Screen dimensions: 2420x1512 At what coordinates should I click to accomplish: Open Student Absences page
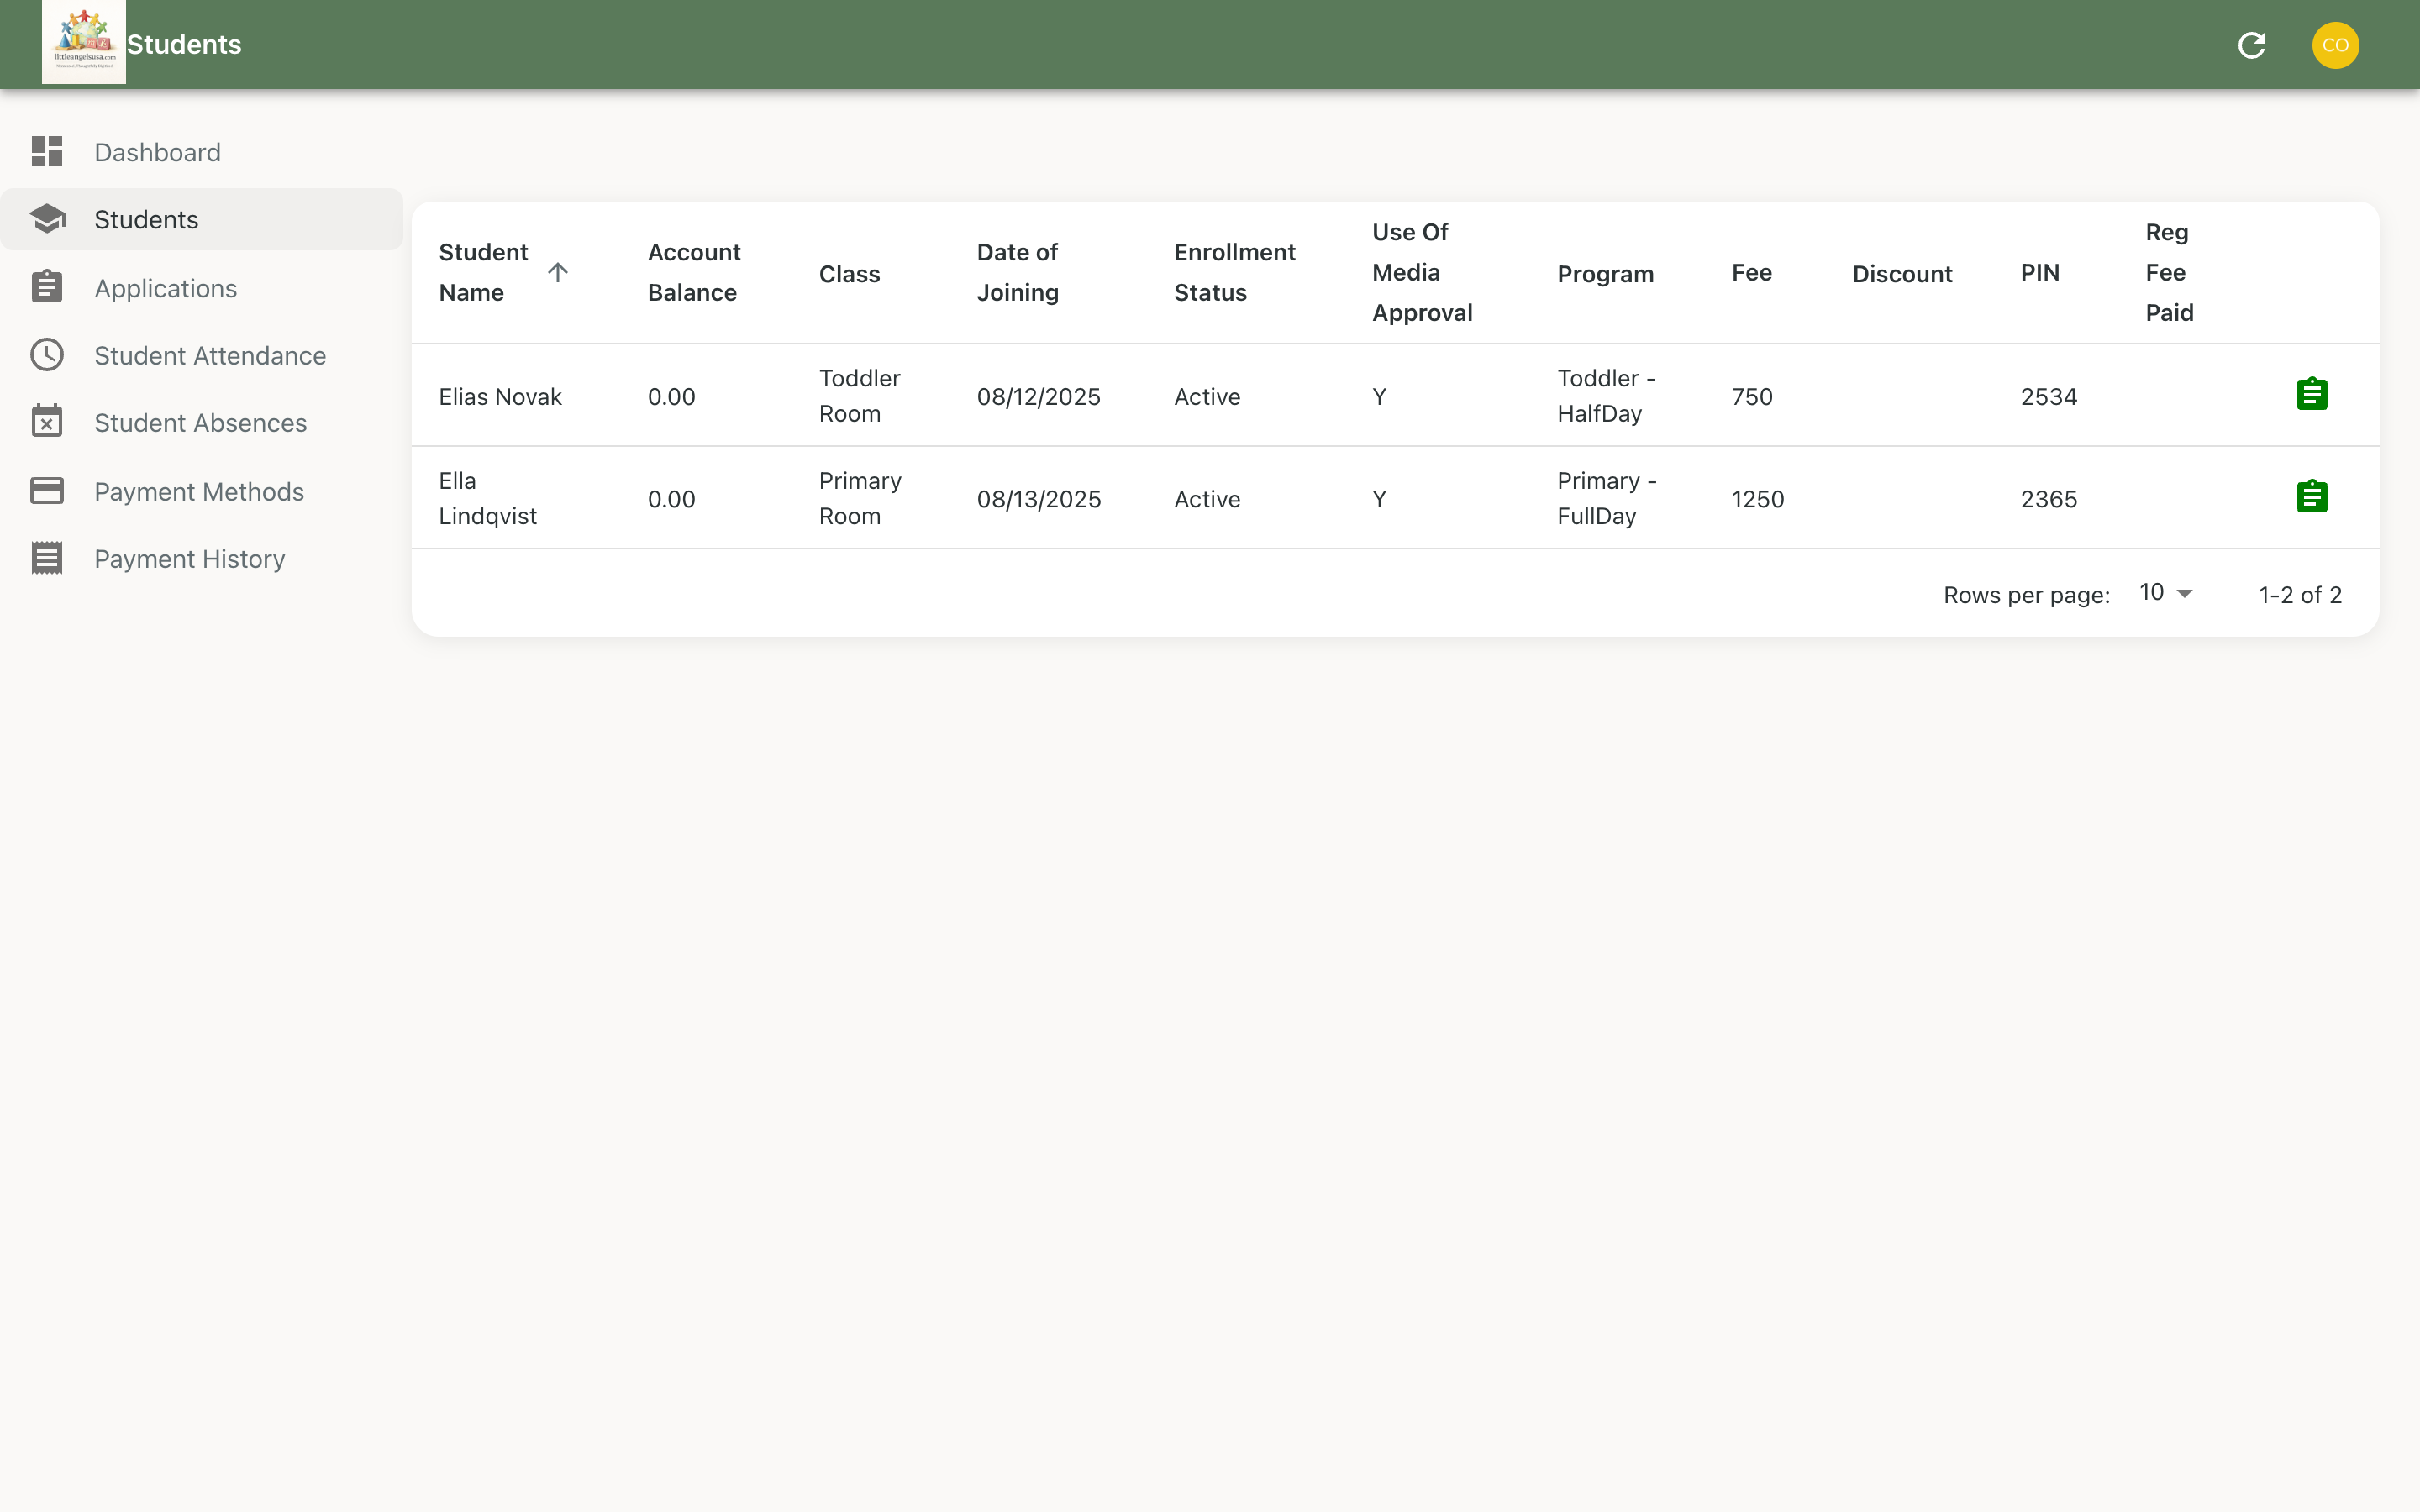point(202,423)
